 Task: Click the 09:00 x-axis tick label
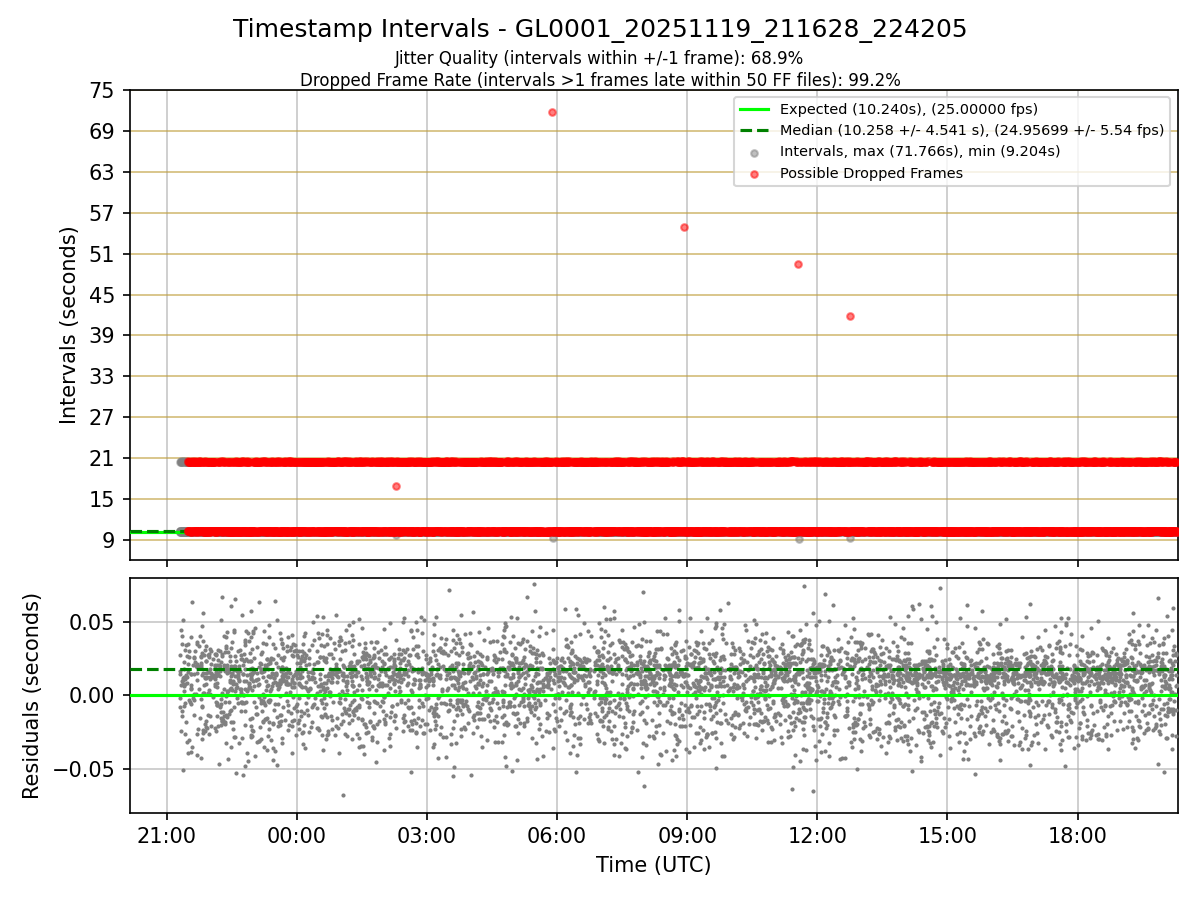click(687, 834)
